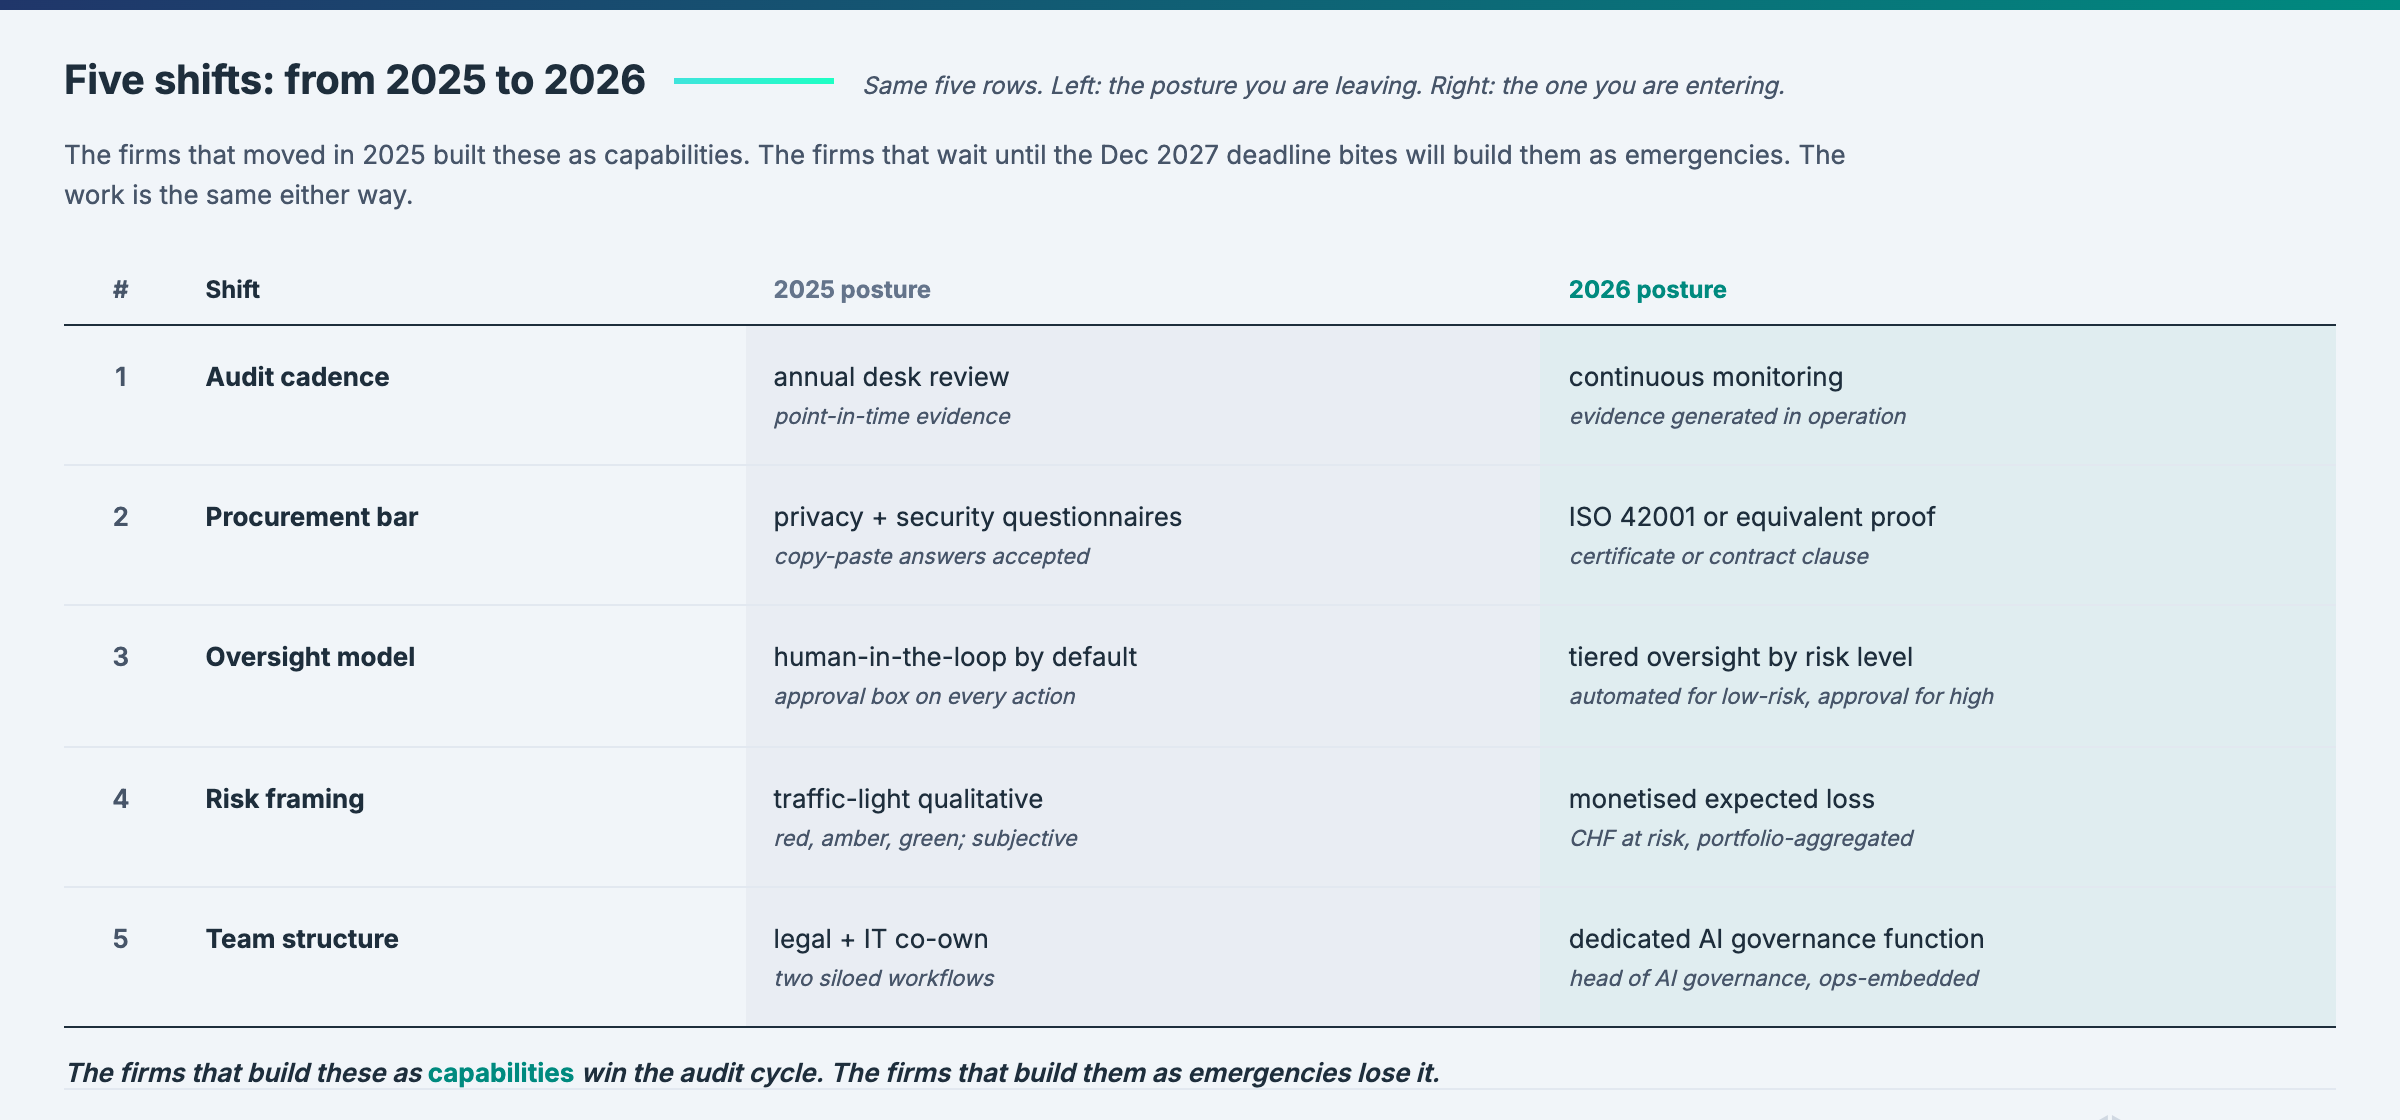Click the "Risk framing" row label

pyautogui.click(x=284, y=799)
